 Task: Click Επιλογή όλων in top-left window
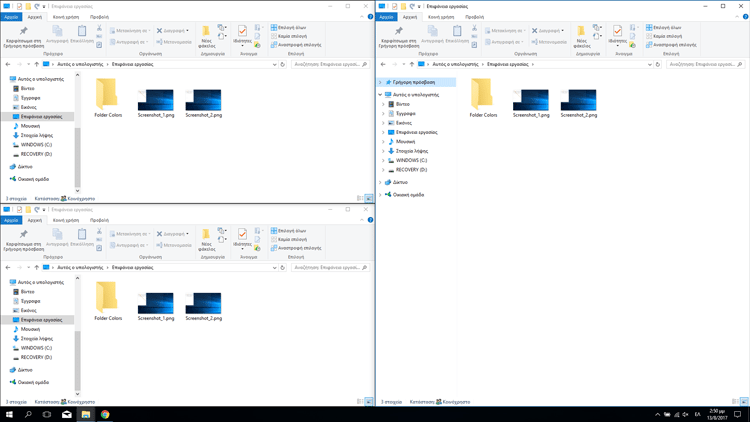[288, 28]
